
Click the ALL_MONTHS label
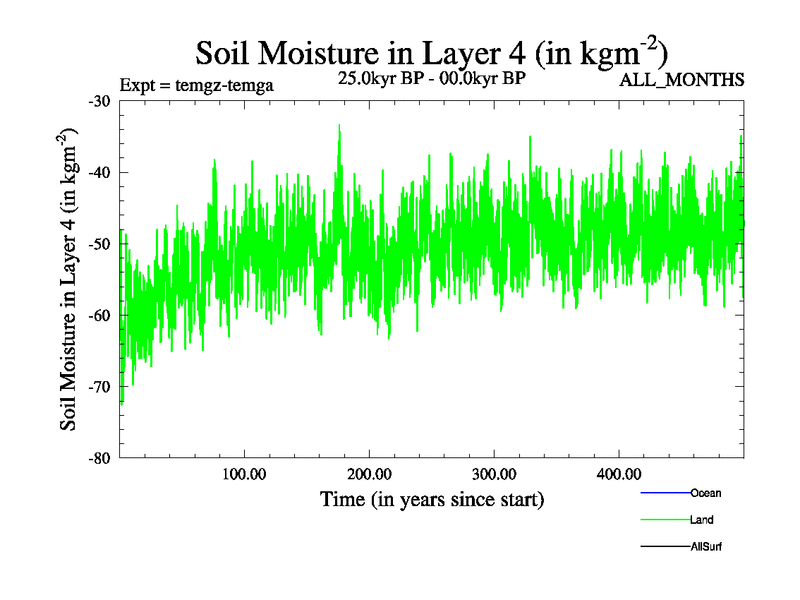click(682, 80)
